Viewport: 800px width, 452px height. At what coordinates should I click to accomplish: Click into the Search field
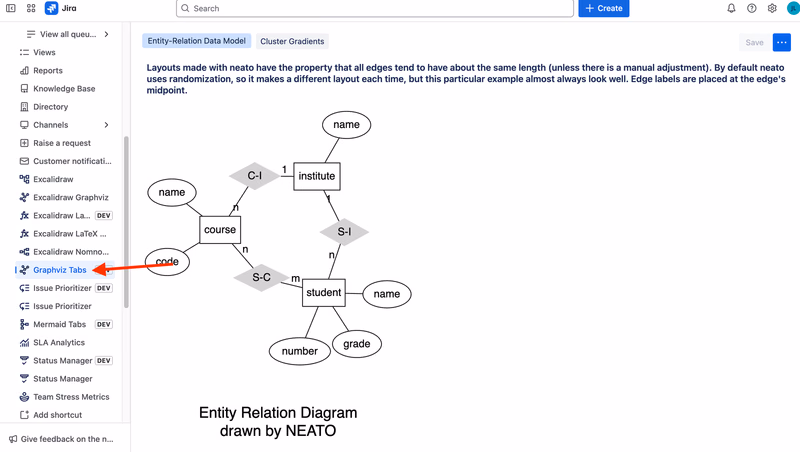click(375, 8)
